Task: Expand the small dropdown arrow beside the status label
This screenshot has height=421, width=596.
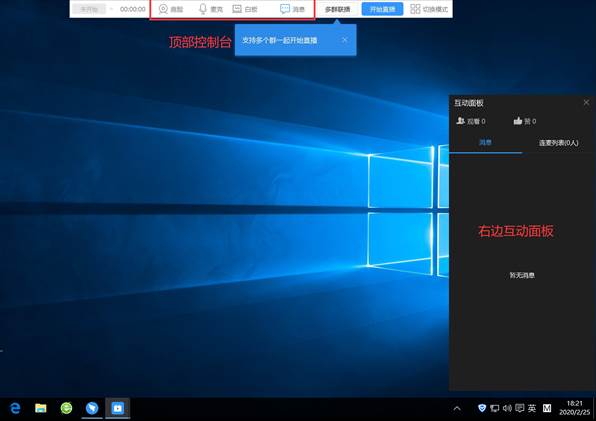Action: 112,9
